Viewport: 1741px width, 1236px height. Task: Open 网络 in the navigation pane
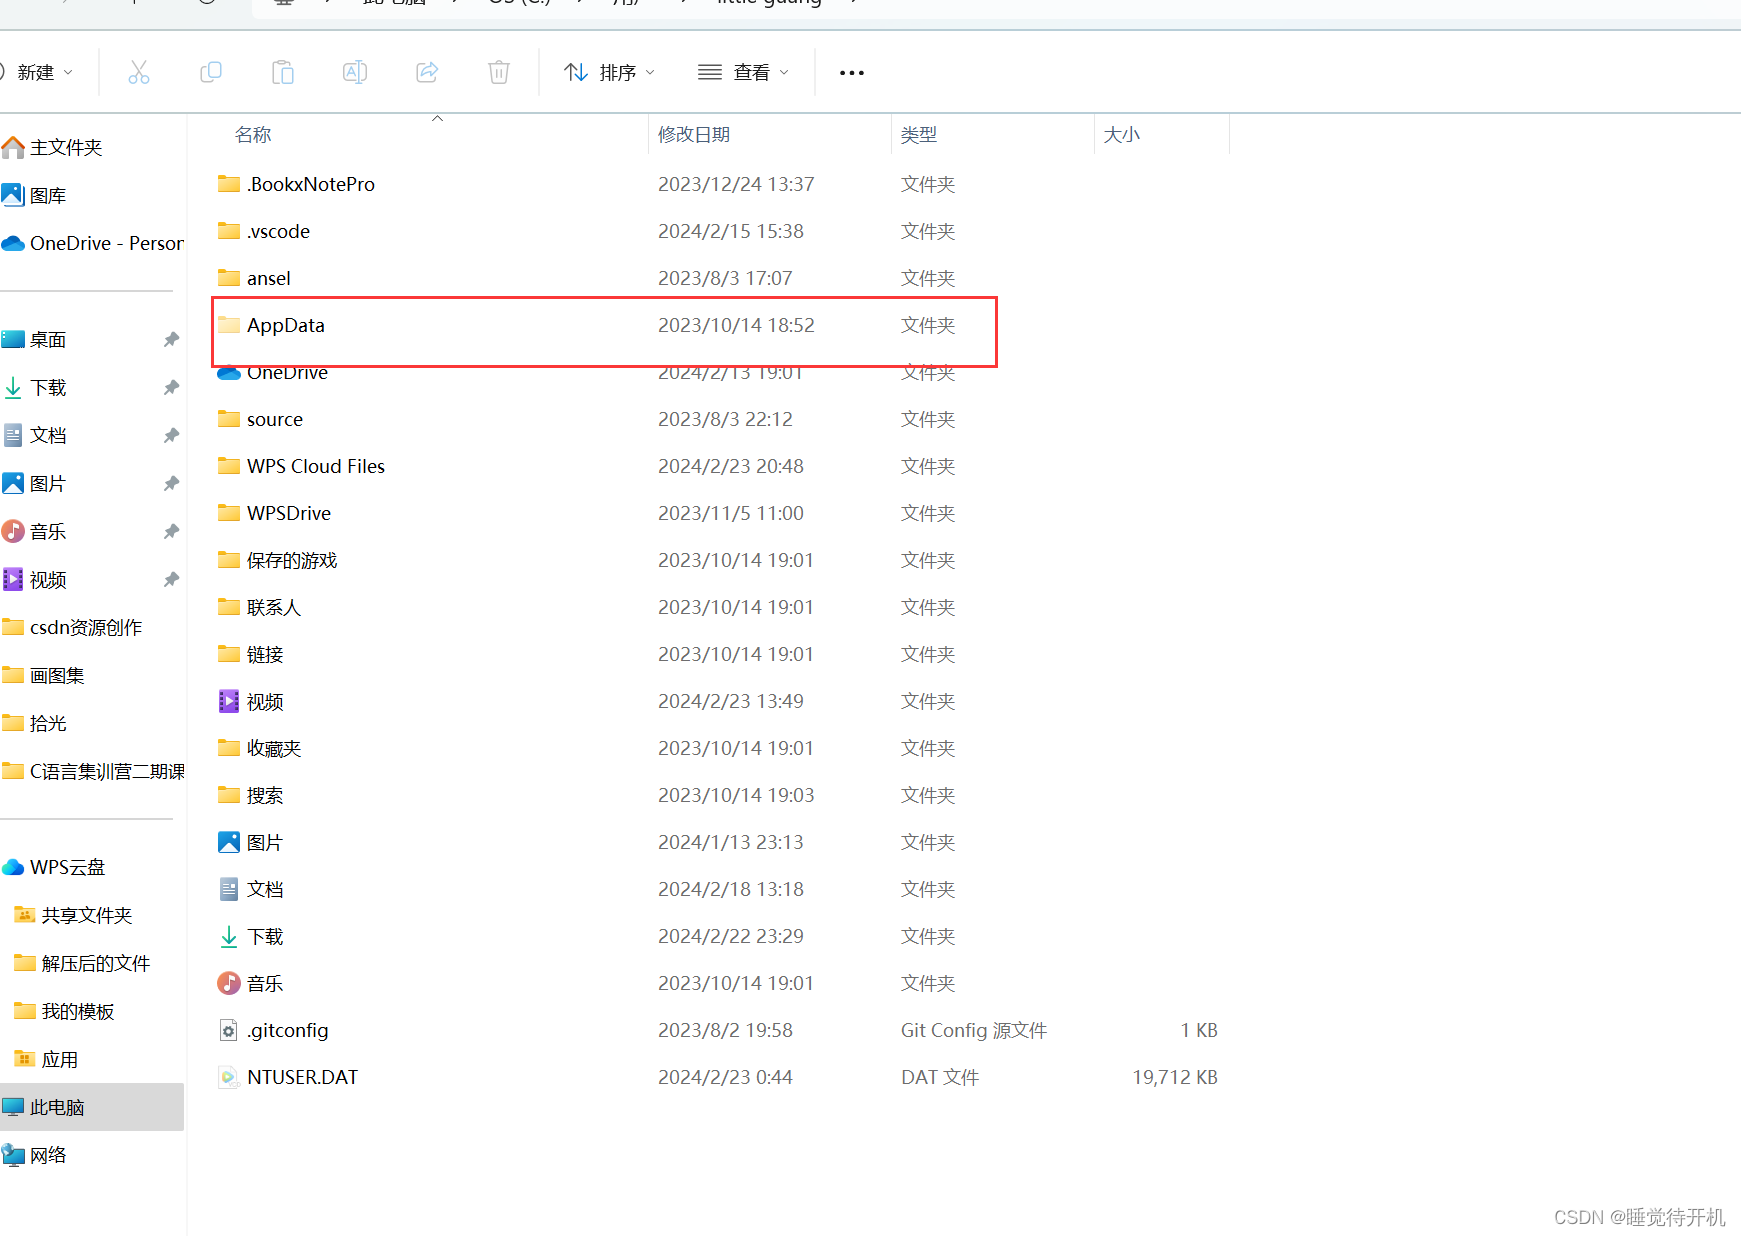pyautogui.click(x=34, y=1155)
